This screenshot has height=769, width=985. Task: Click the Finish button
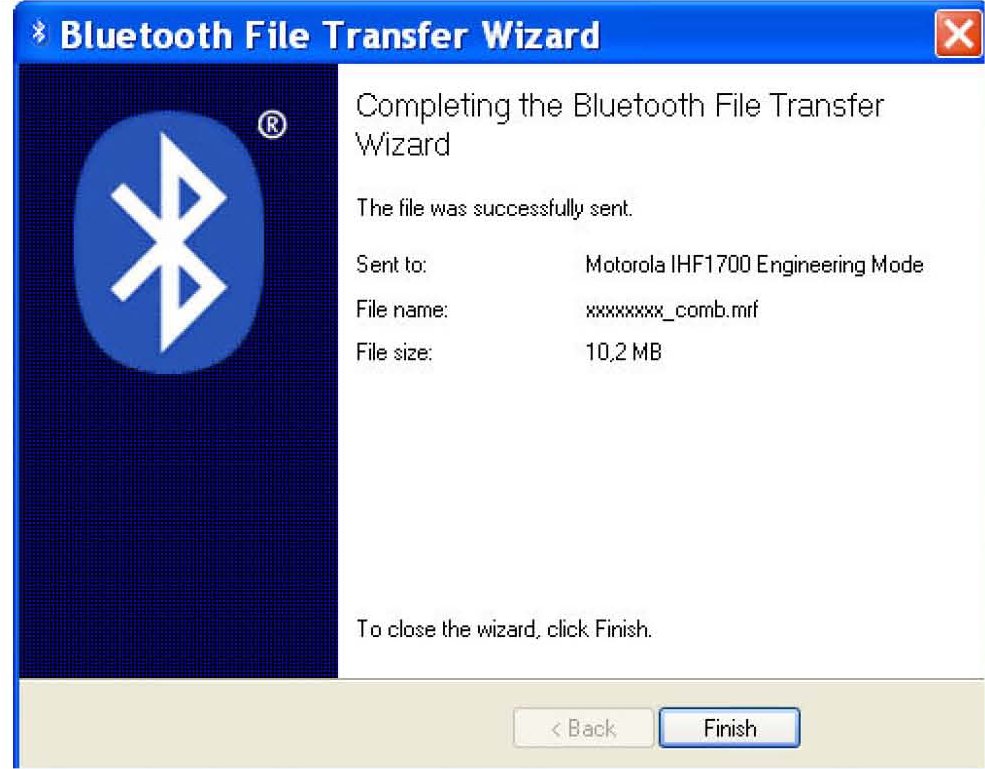tap(729, 728)
